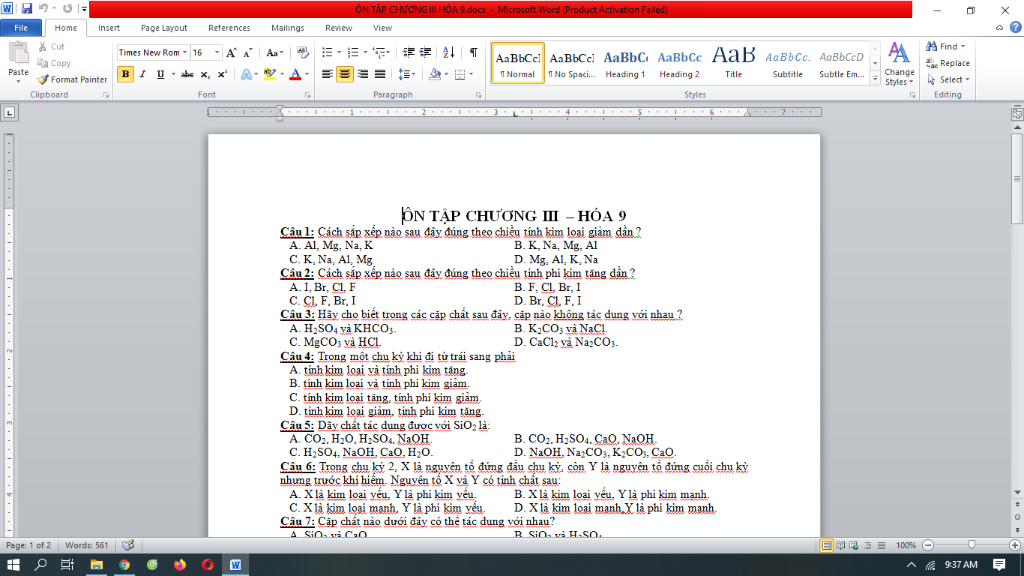Image resolution: width=1024 pixels, height=576 pixels.
Task: Apply the Title style
Action: click(x=733, y=63)
